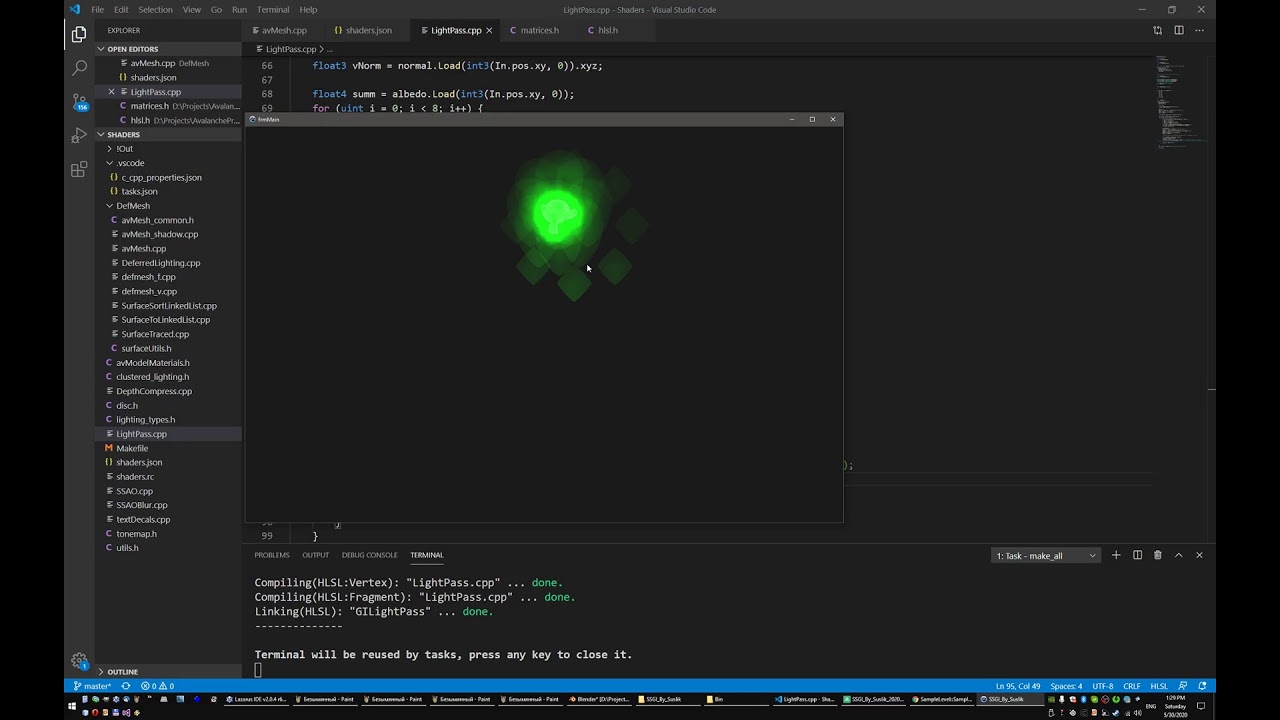Open the Extensions view

click(79, 169)
